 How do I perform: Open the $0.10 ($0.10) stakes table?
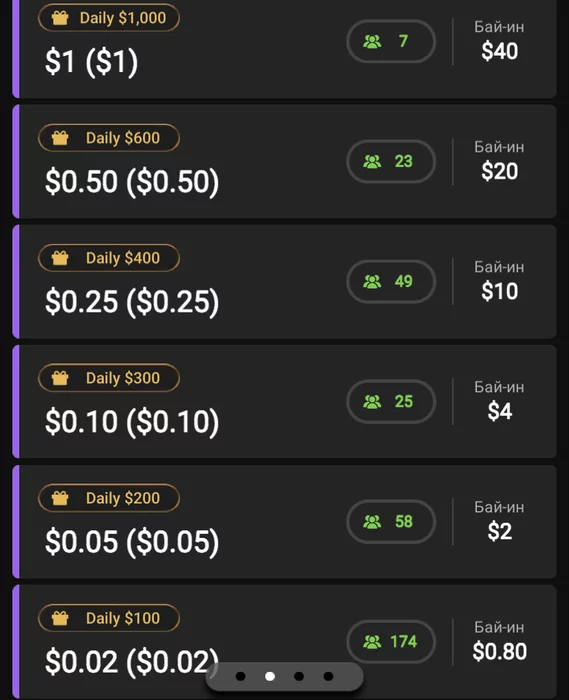(x=284, y=402)
